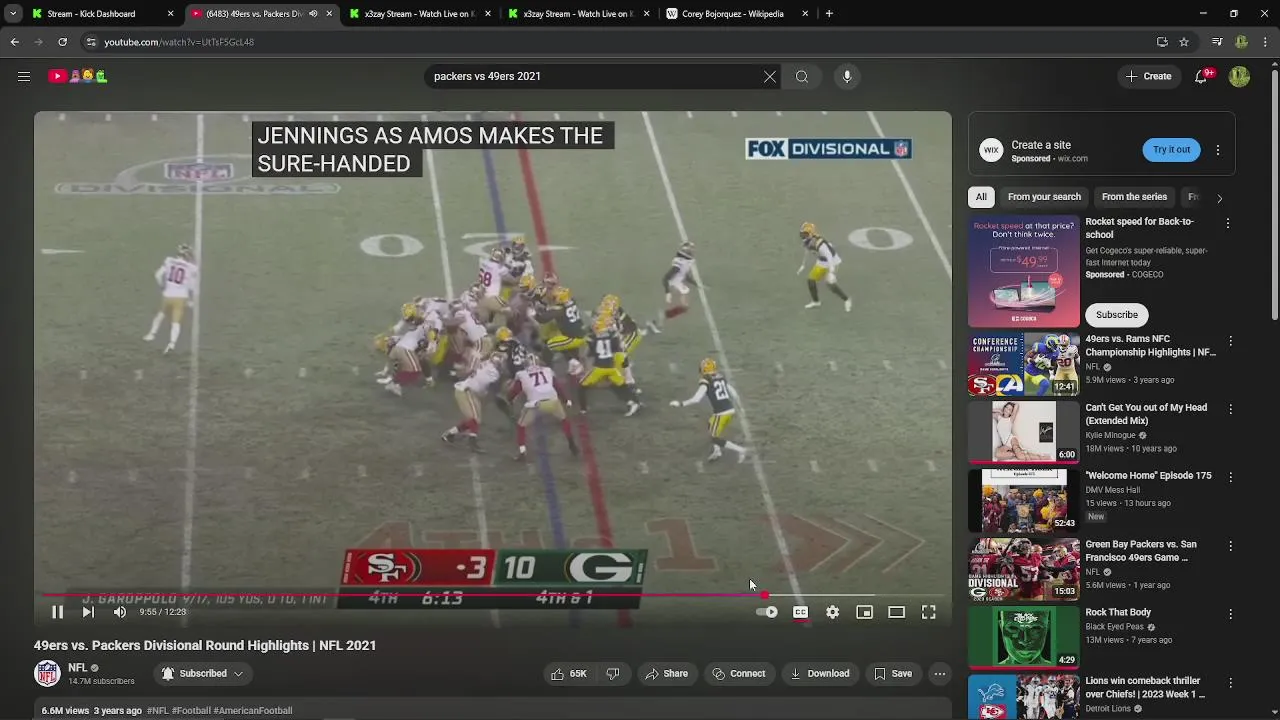Open menu for 49ers vs. Rams video
Screen dimensions: 1280x720
(1230, 342)
